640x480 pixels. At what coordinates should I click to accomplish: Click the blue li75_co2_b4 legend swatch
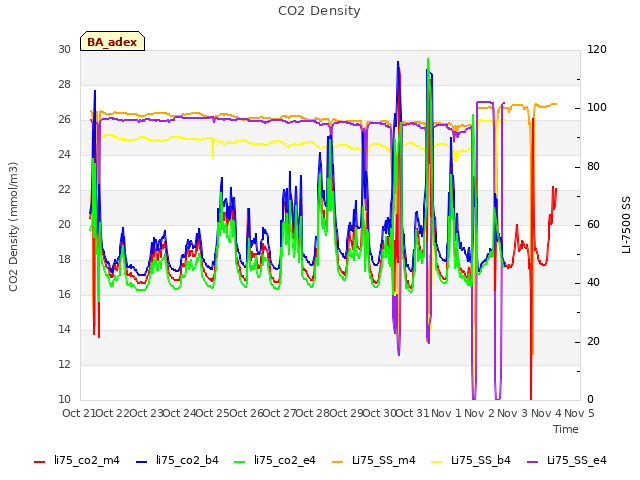(x=142, y=462)
